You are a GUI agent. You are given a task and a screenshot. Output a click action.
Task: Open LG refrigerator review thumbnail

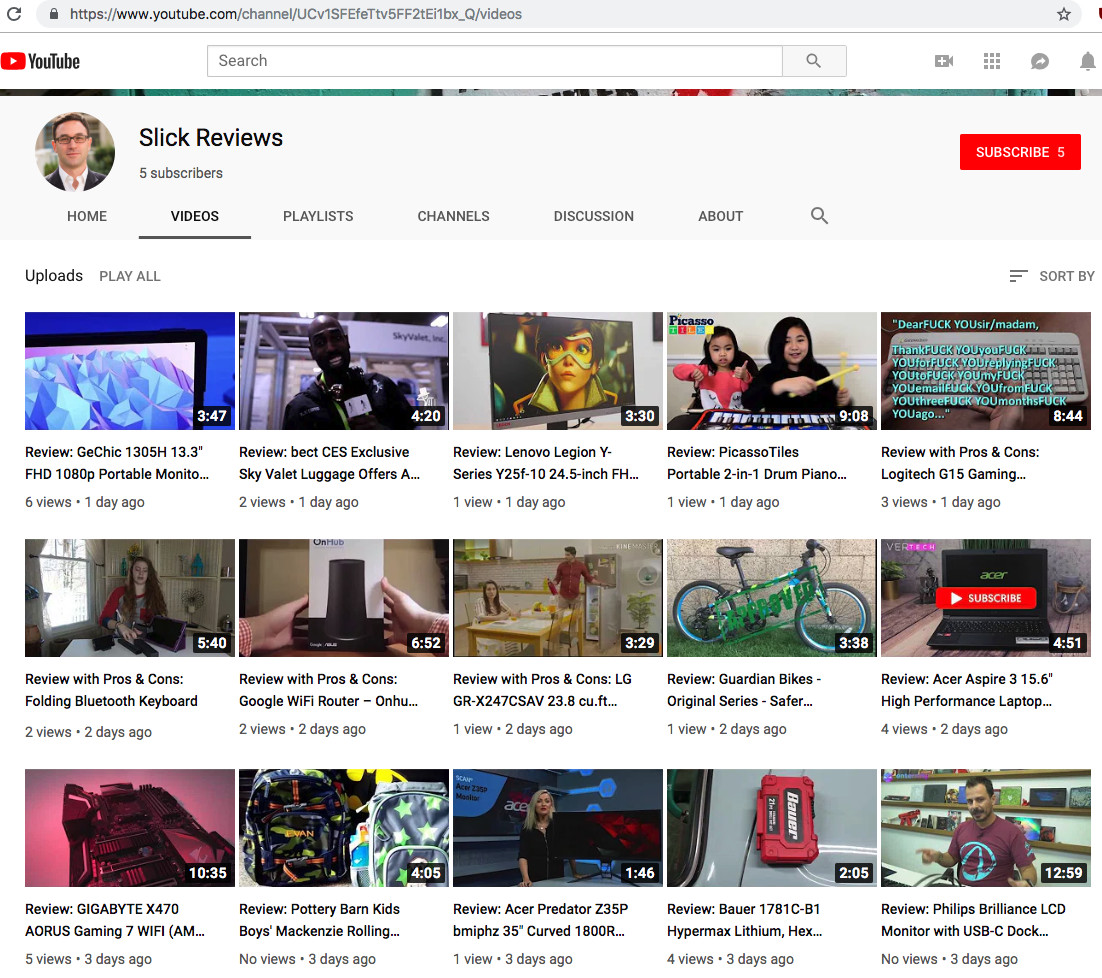pyautogui.click(x=558, y=598)
